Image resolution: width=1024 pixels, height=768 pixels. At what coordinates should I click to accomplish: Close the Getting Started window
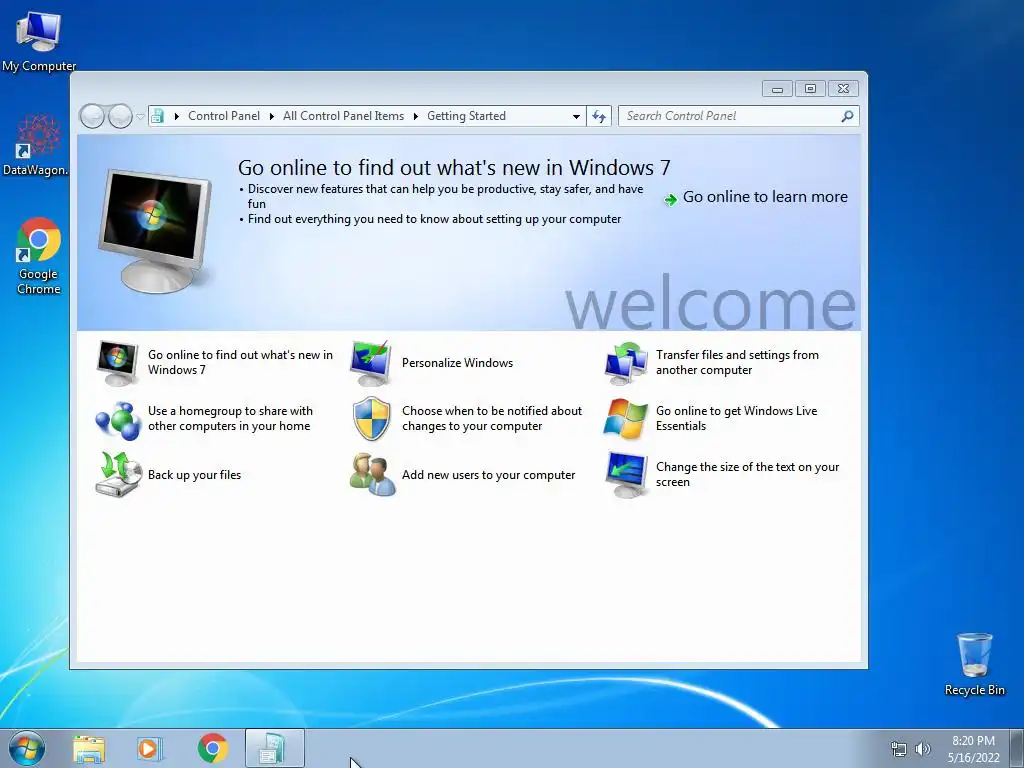point(843,89)
